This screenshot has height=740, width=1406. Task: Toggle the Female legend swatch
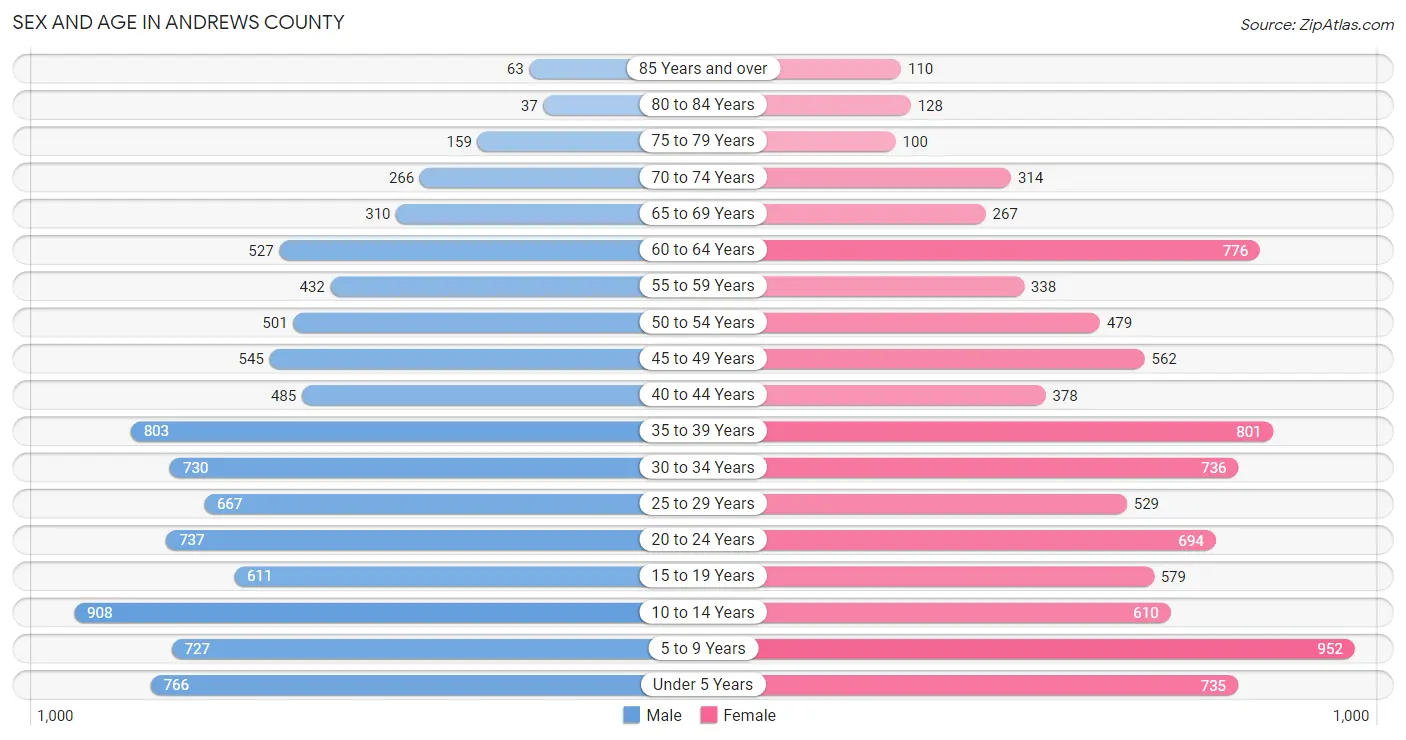tap(709, 715)
